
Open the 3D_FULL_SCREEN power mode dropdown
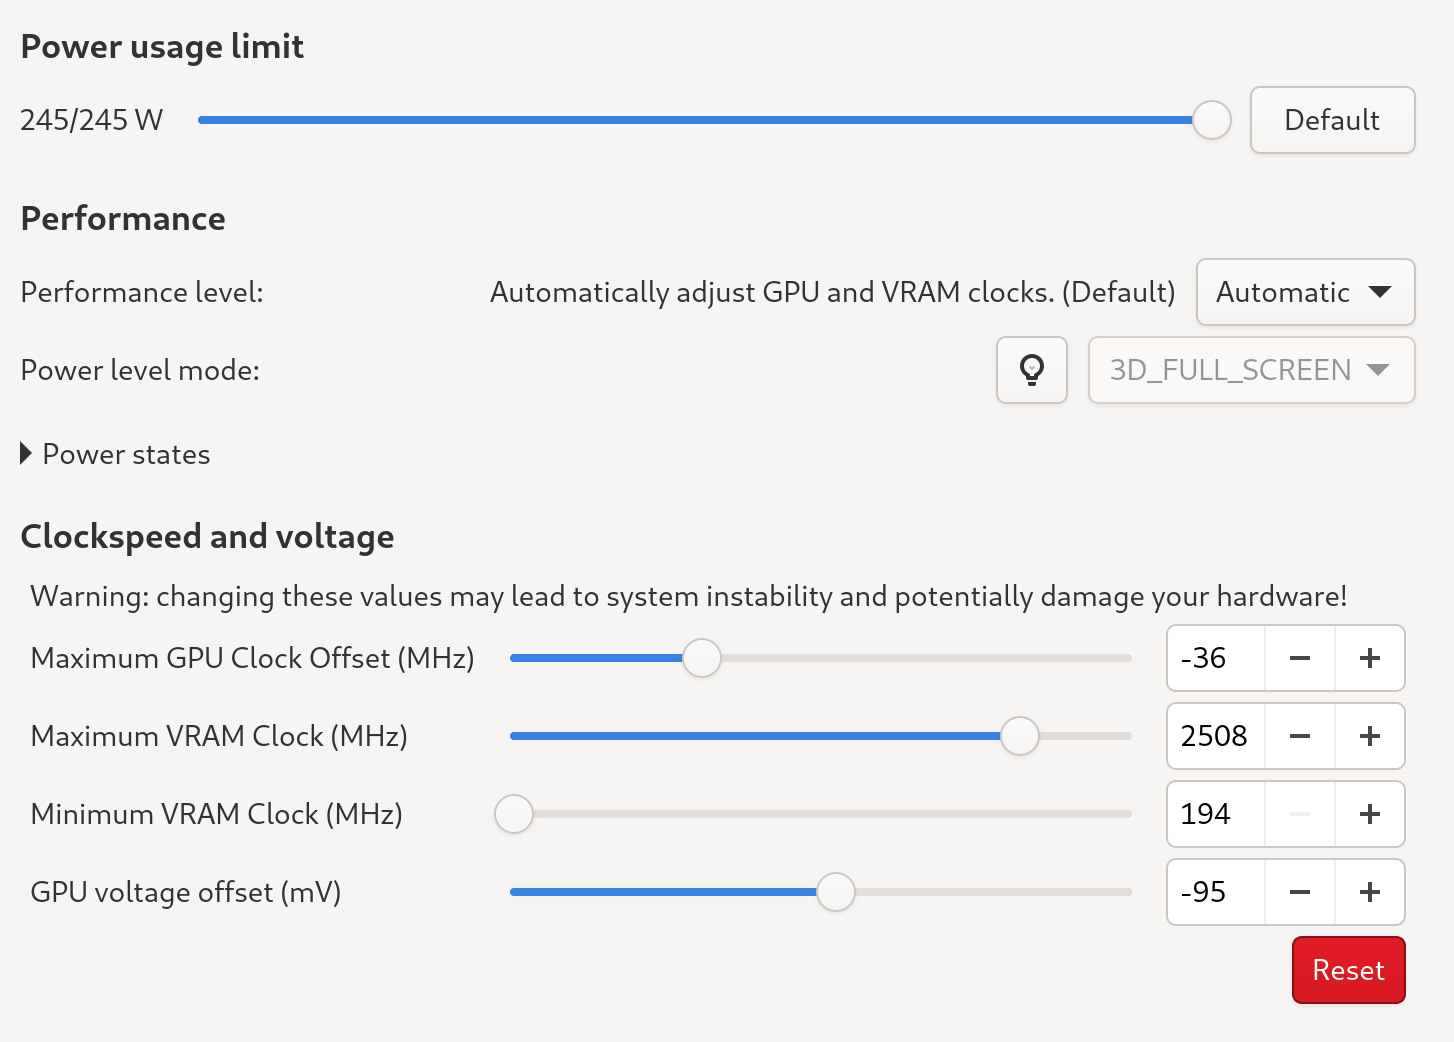(x=1251, y=370)
